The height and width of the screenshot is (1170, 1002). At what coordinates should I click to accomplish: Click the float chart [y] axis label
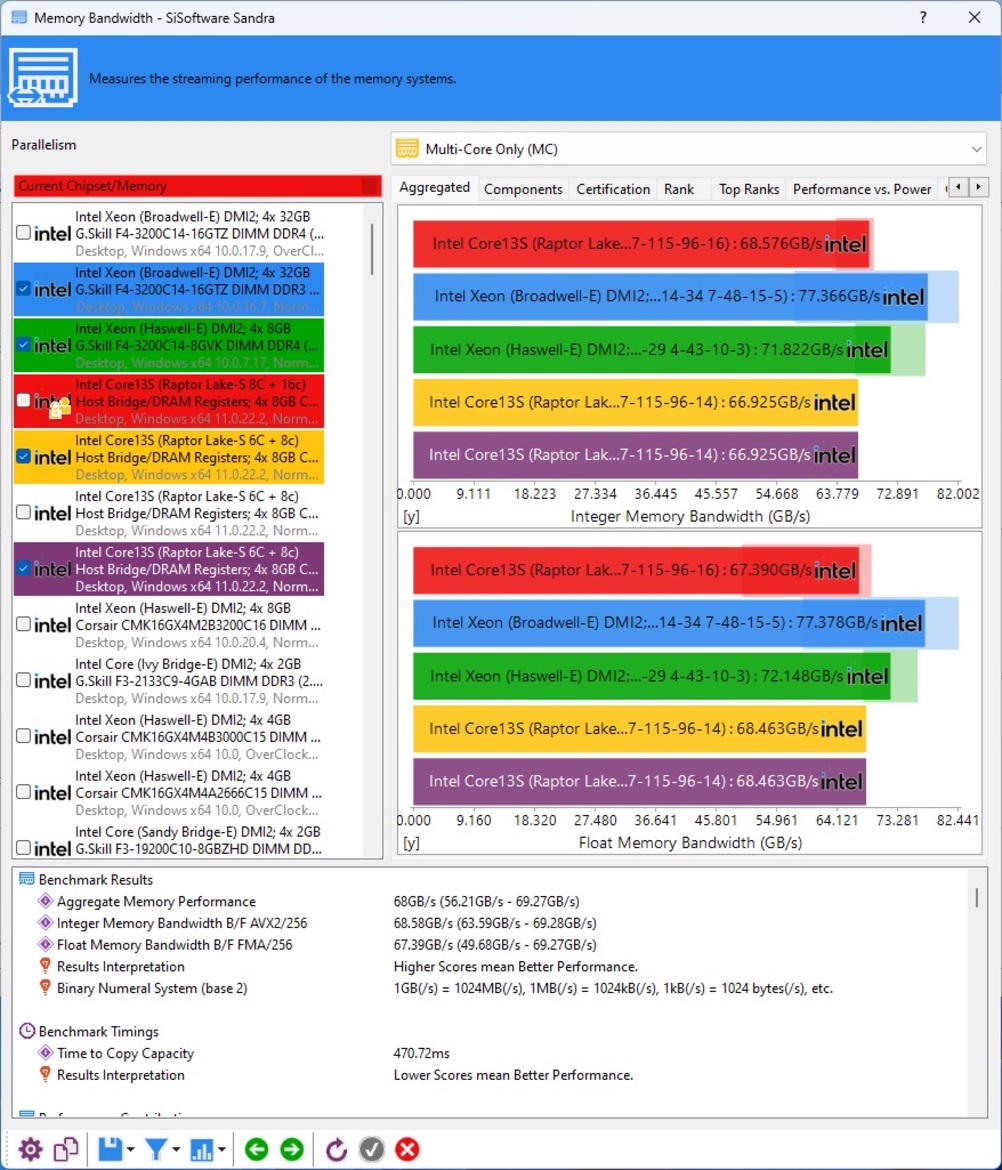[411, 843]
